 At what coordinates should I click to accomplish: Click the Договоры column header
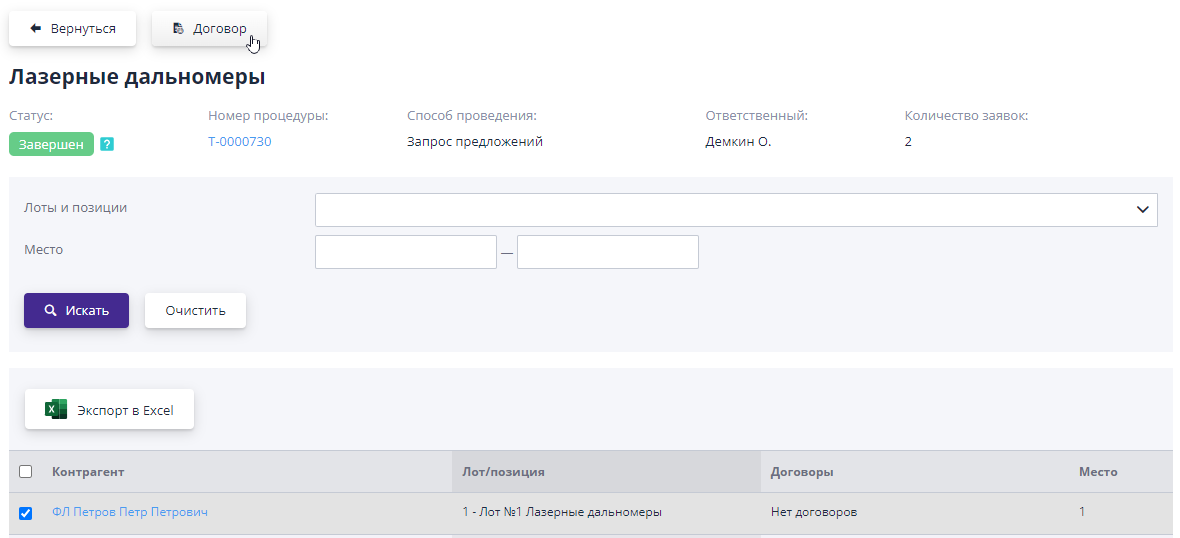coord(802,472)
